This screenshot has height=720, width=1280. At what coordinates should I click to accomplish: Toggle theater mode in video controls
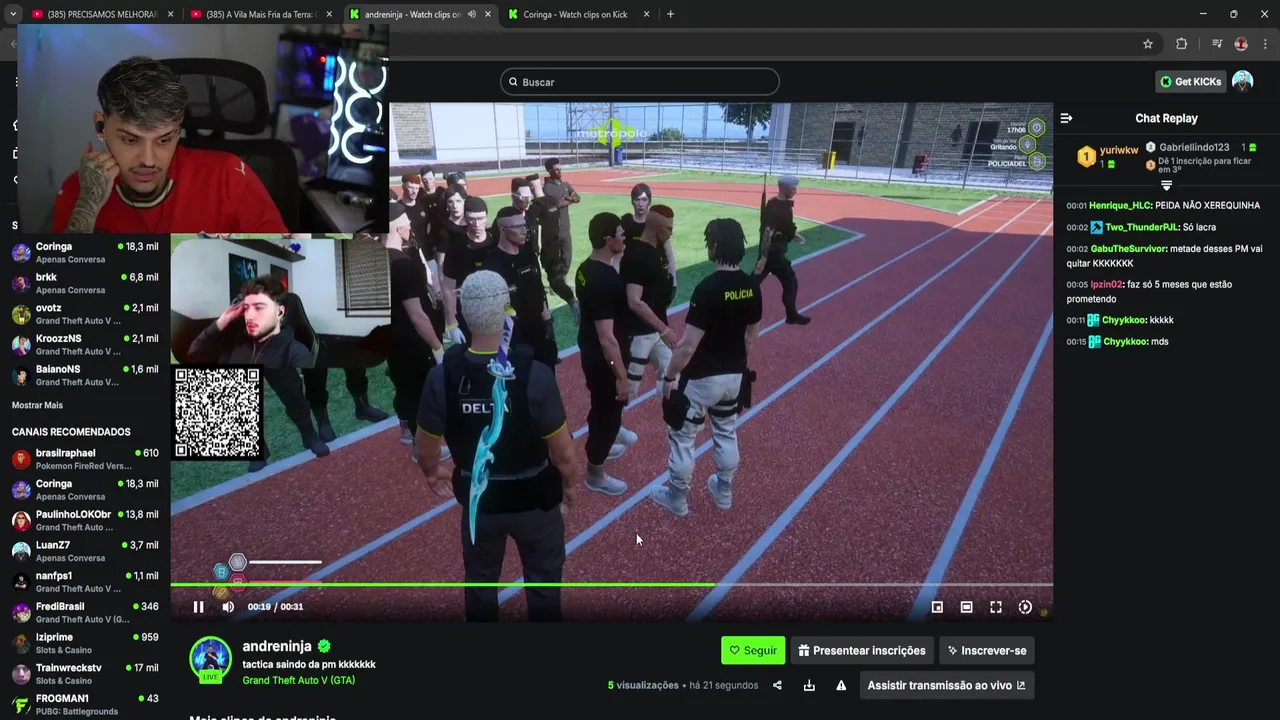pyautogui.click(x=966, y=607)
